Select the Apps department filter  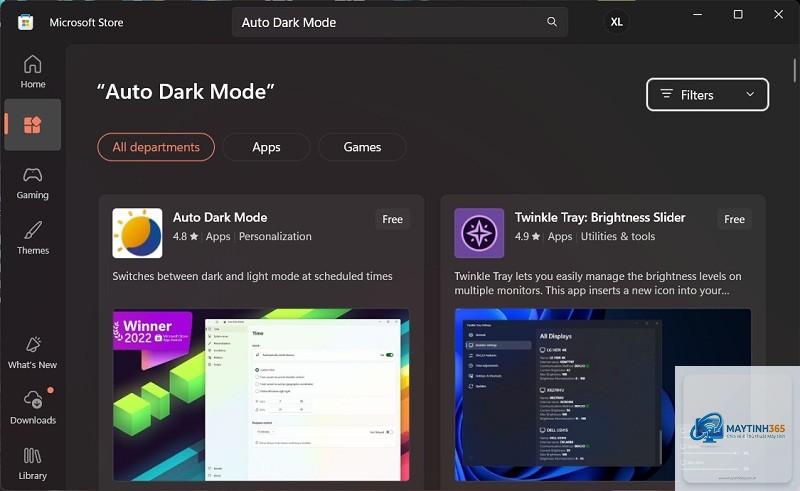[266, 147]
